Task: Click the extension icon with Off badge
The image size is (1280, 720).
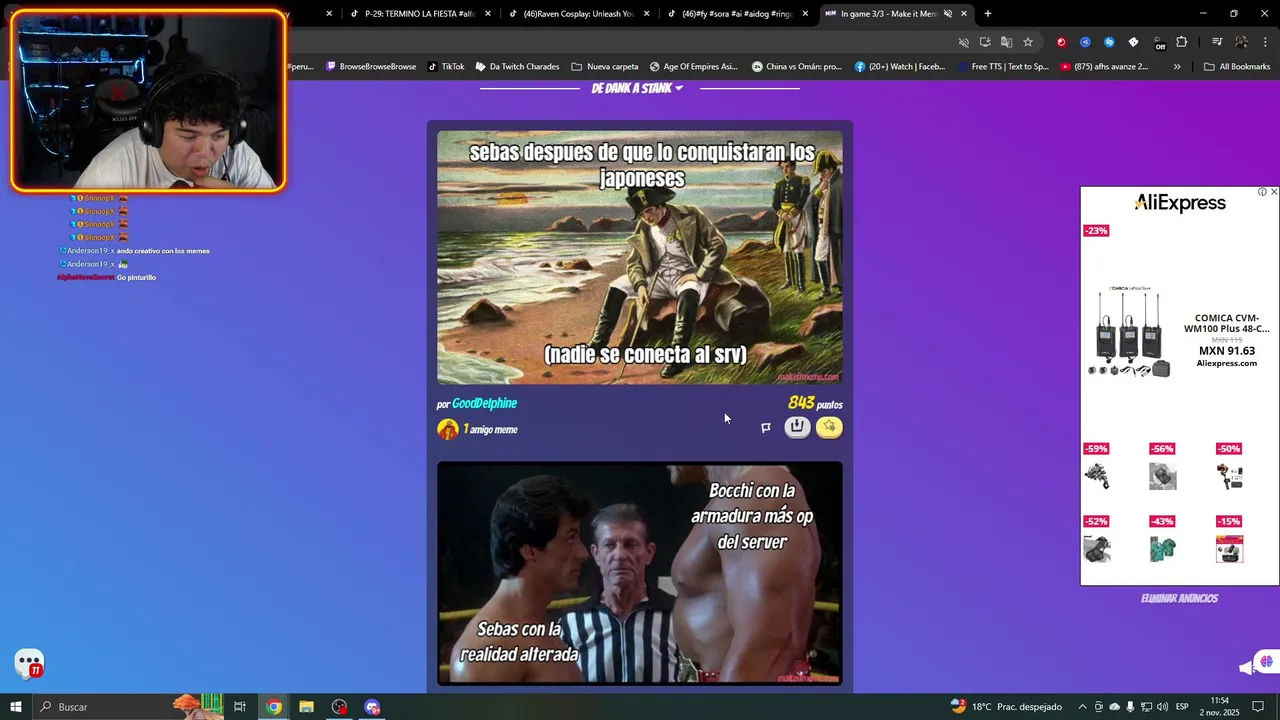Action: click(x=1159, y=43)
